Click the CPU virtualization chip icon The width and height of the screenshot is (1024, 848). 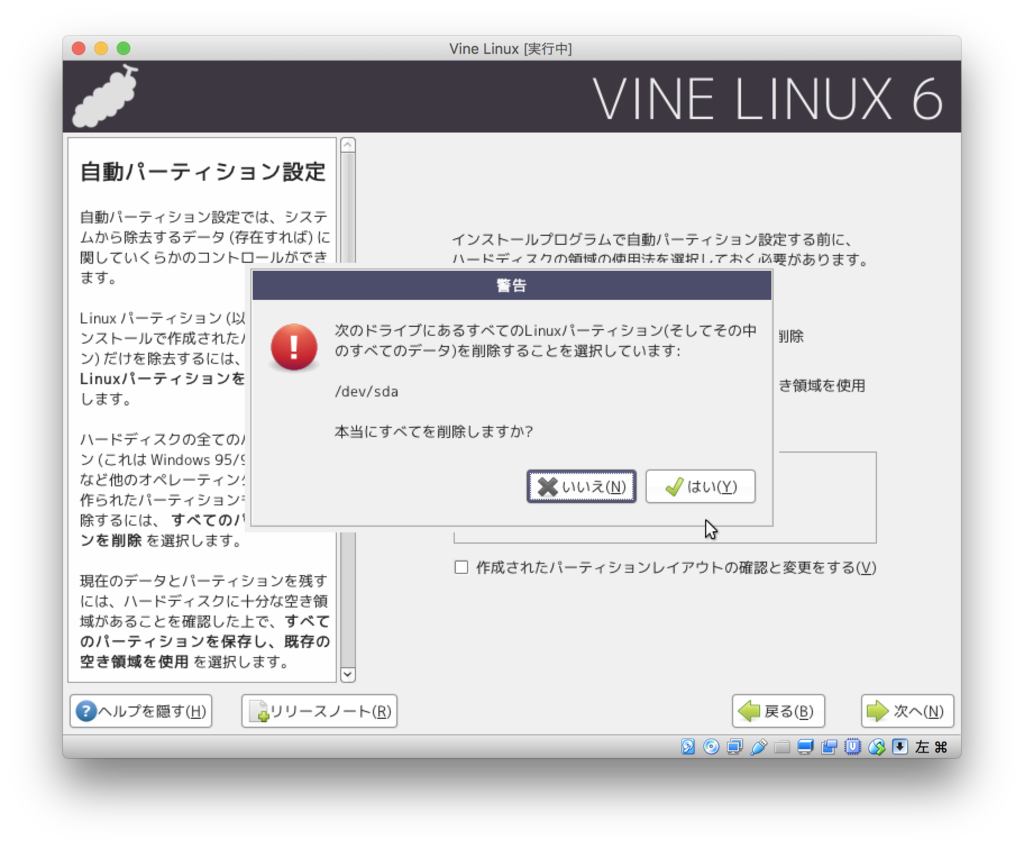coord(853,747)
